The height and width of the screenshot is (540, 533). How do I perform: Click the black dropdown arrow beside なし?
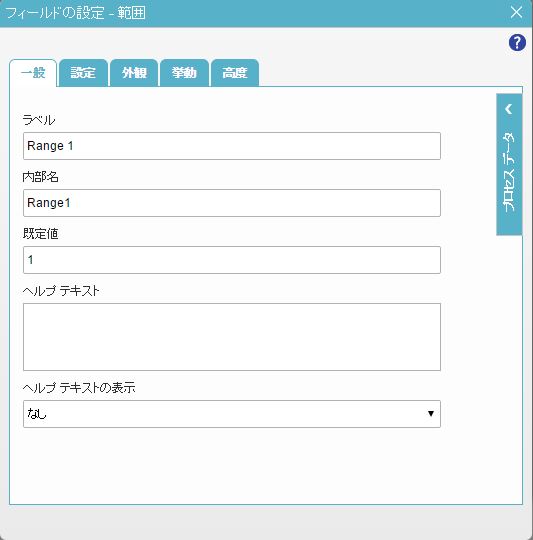coord(431,414)
